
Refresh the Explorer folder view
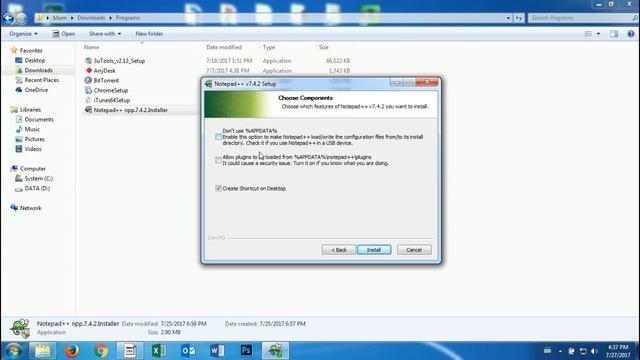(x=518, y=18)
